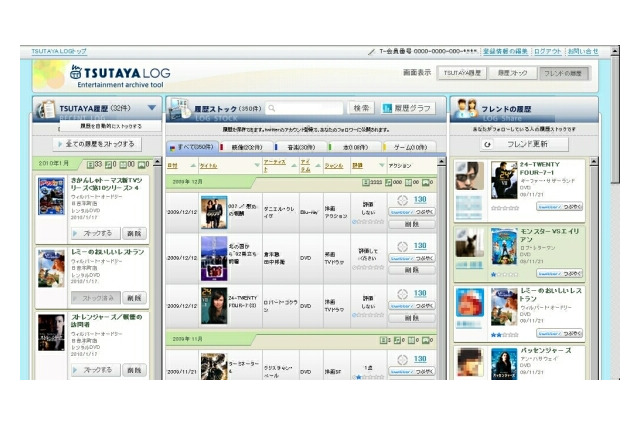Click ストックする for きかんしゃトーマス
The width and height of the screenshot is (640, 426).
click(96, 233)
